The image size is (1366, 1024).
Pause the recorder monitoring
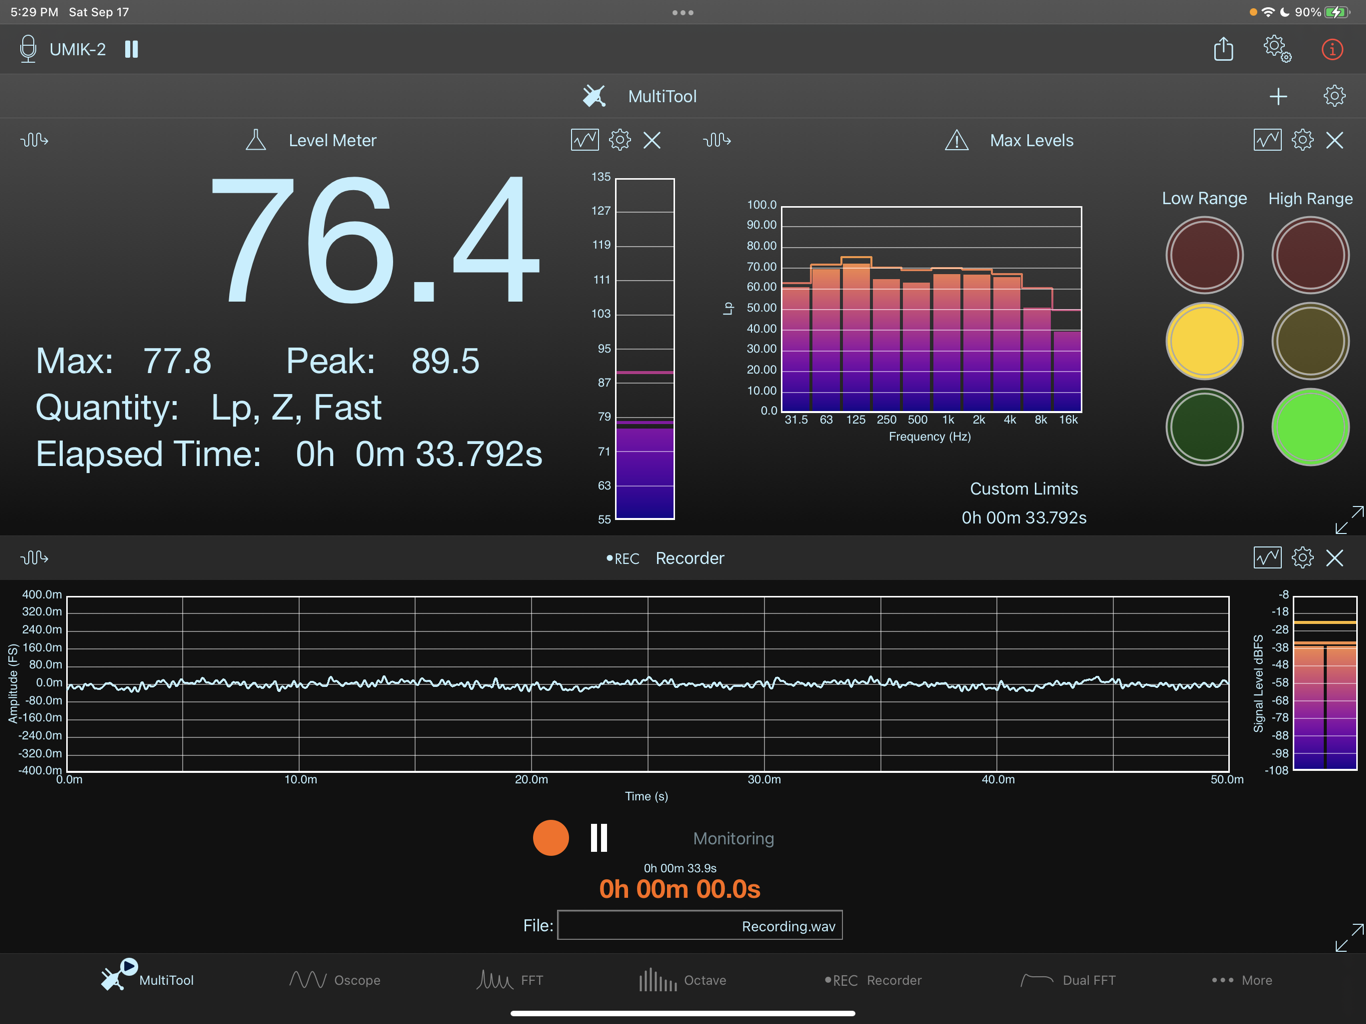599,838
